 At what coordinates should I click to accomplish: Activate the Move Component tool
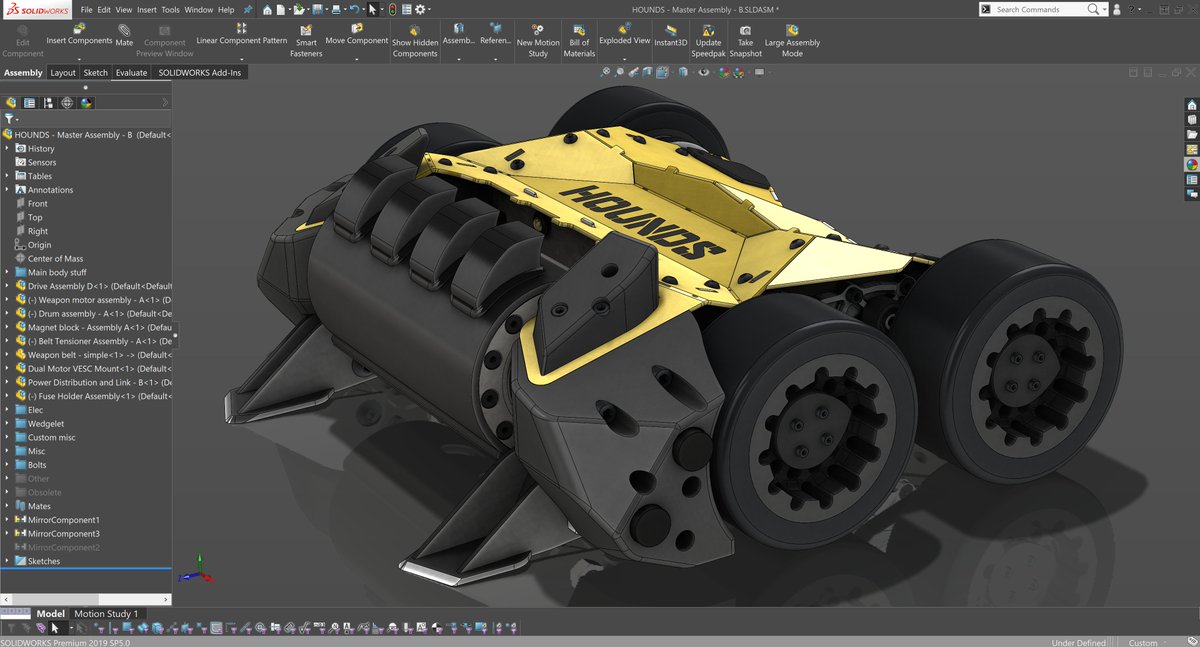(356, 35)
